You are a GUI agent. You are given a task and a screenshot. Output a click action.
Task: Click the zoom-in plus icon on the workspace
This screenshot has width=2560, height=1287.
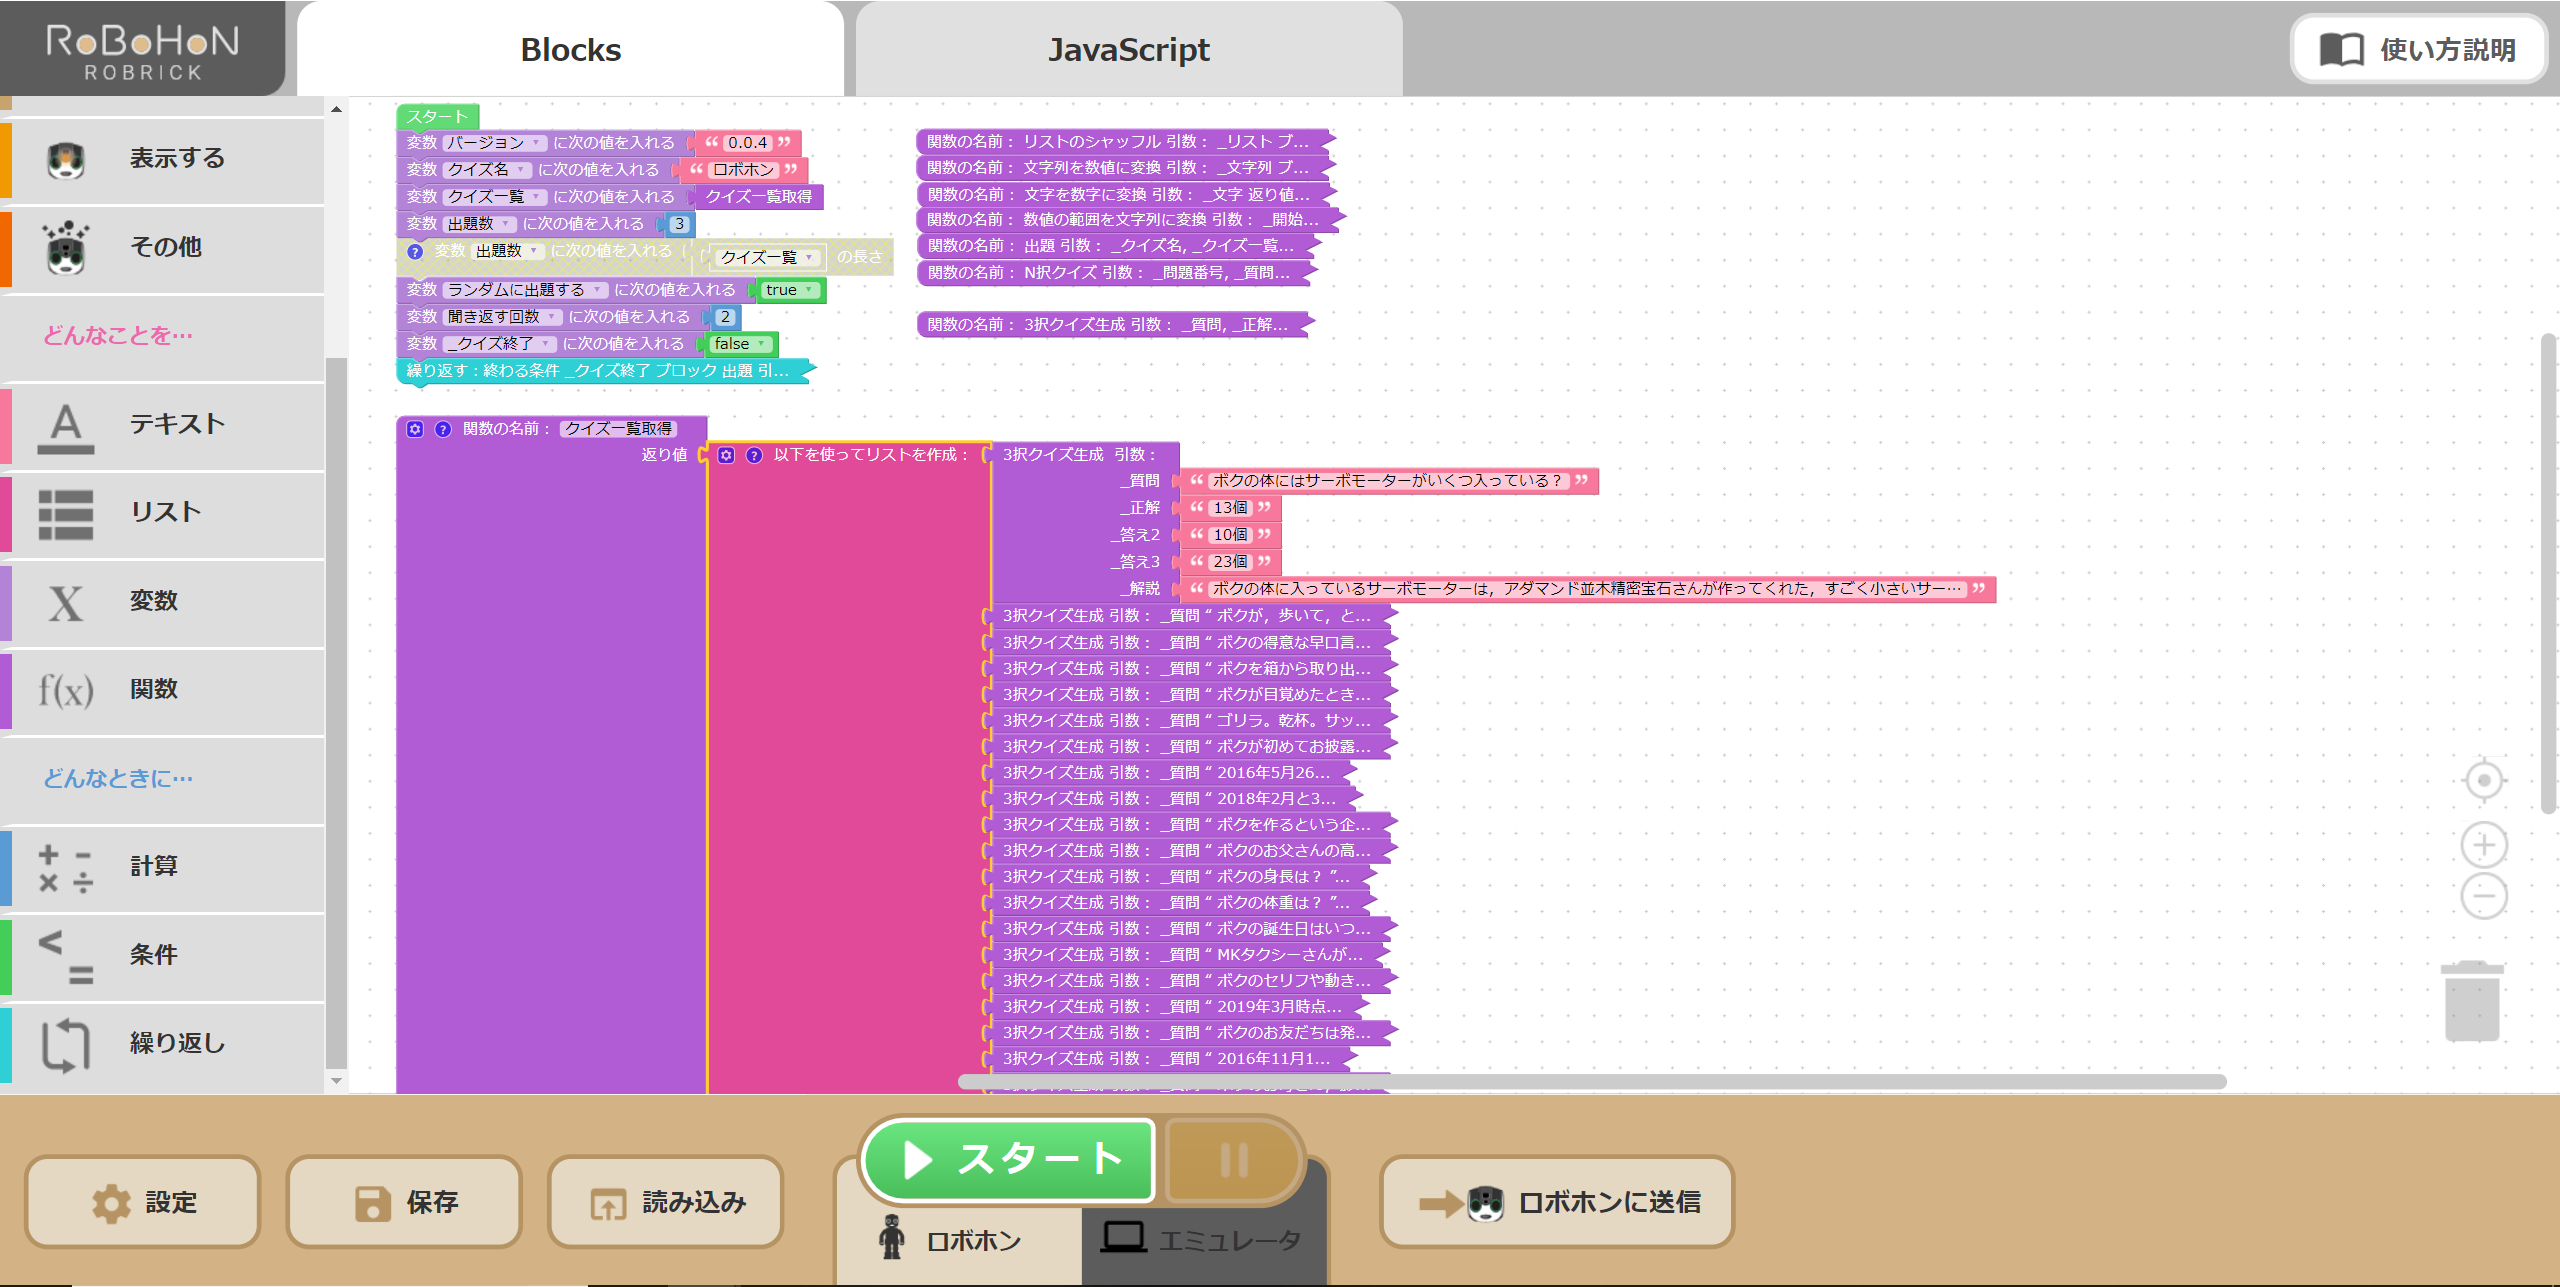point(2483,845)
